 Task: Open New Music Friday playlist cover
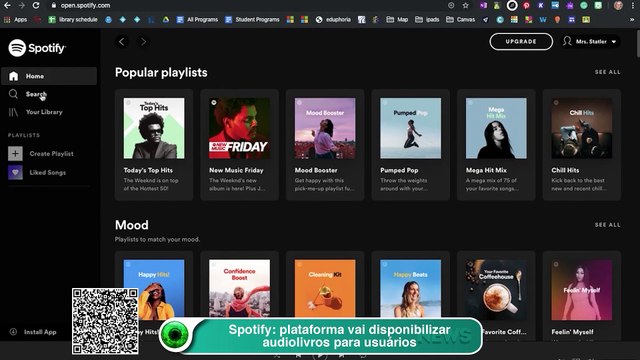pos(239,128)
